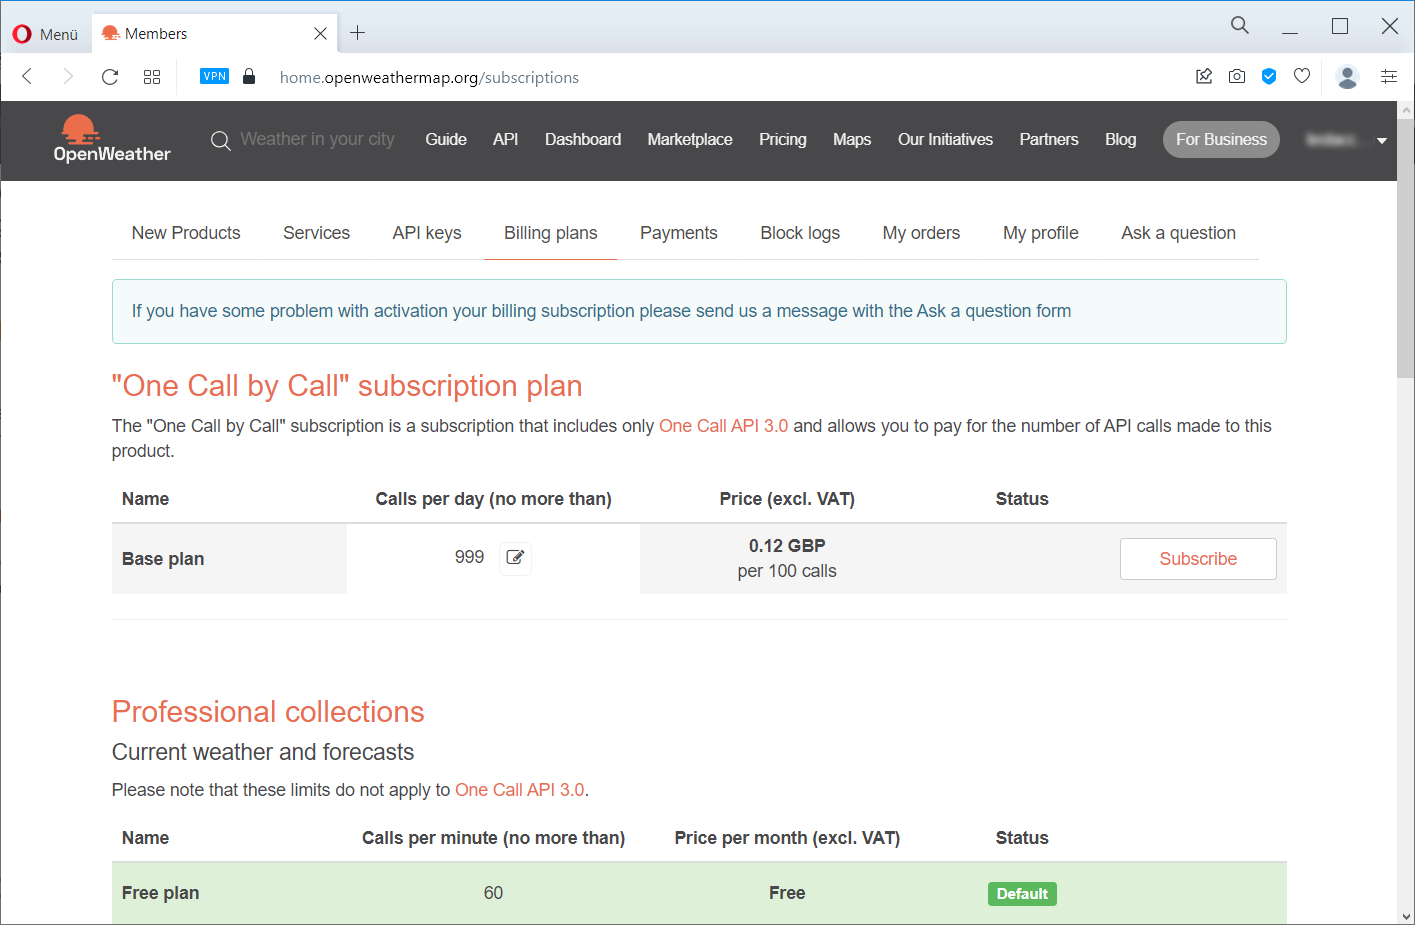Click the scrollbar down arrow
The image size is (1415, 925).
pos(1406,915)
